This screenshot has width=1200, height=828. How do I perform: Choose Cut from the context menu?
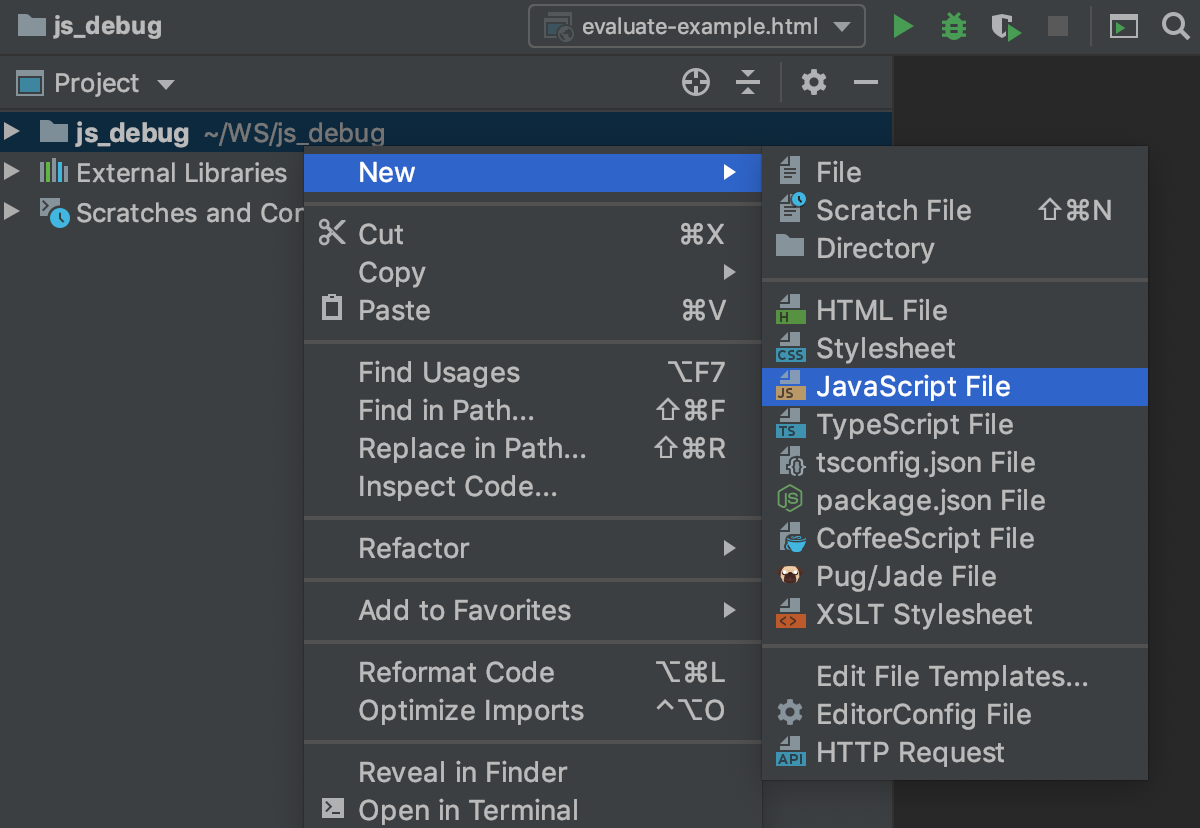coord(533,235)
